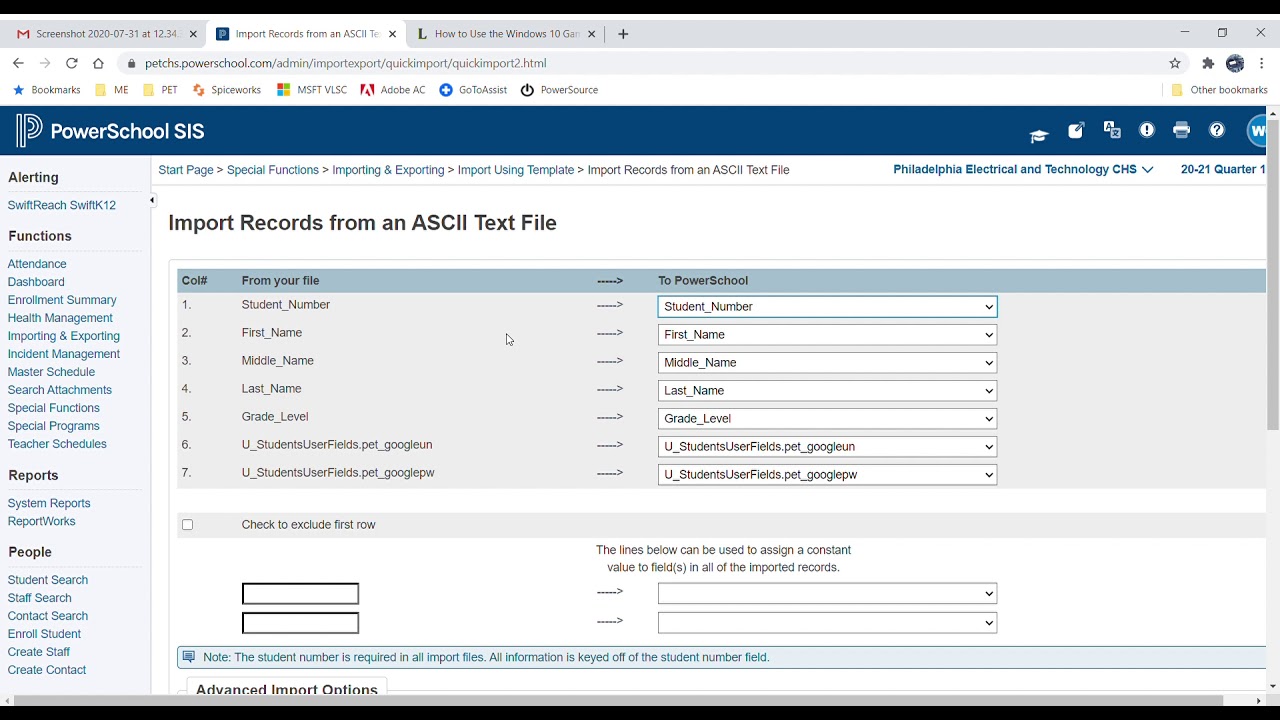Open the pet_googlepw field dropdown
This screenshot has height=720, width=1280.
point(827,475)
